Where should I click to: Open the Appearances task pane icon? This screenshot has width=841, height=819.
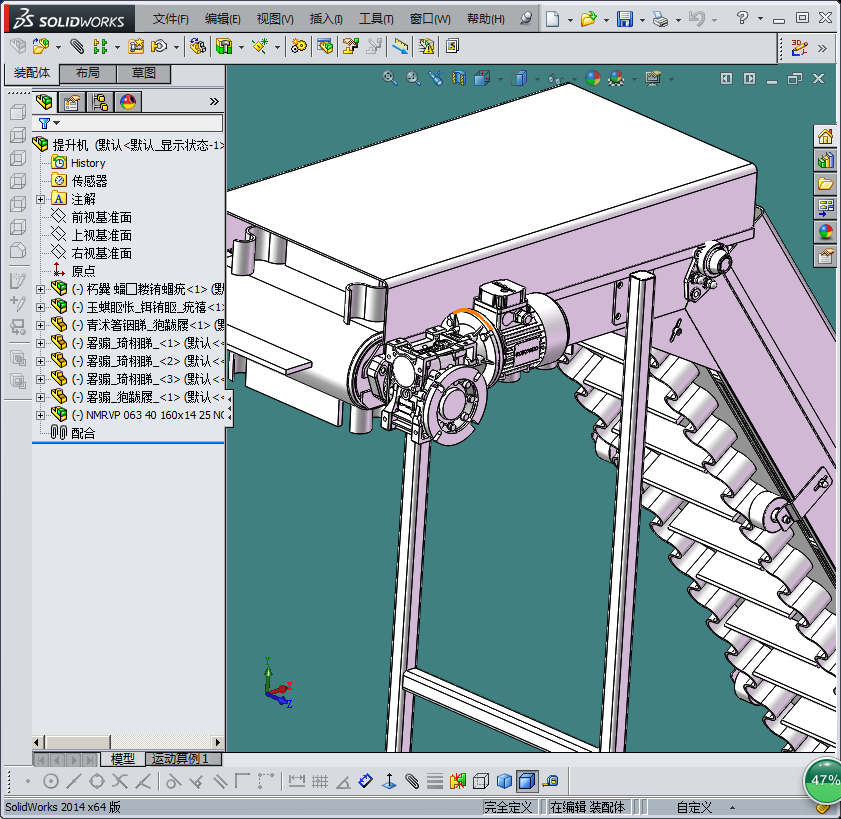[x=825, y=231]
